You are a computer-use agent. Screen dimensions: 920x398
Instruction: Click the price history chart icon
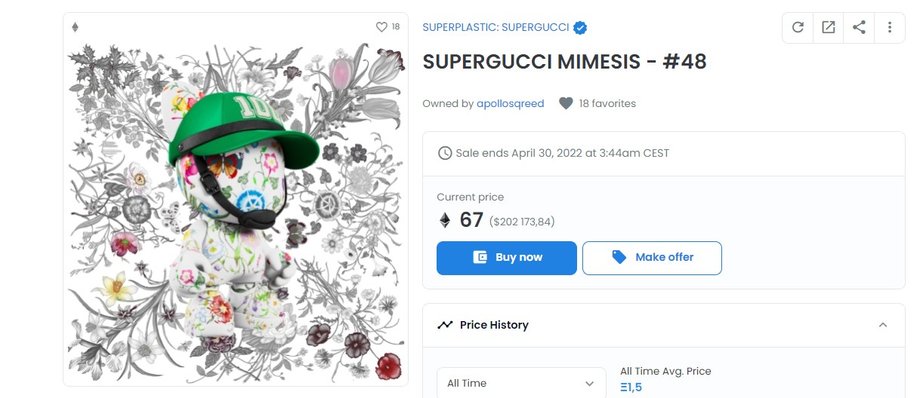445,325
